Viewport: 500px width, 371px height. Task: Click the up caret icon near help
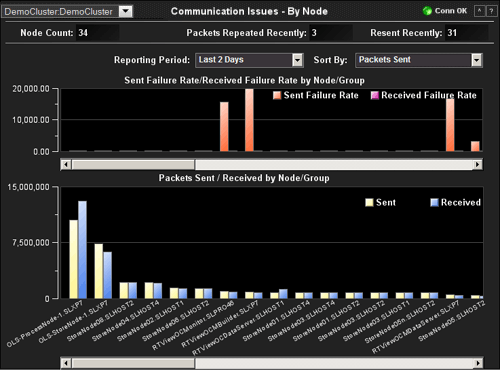click(x=479, y=11)
